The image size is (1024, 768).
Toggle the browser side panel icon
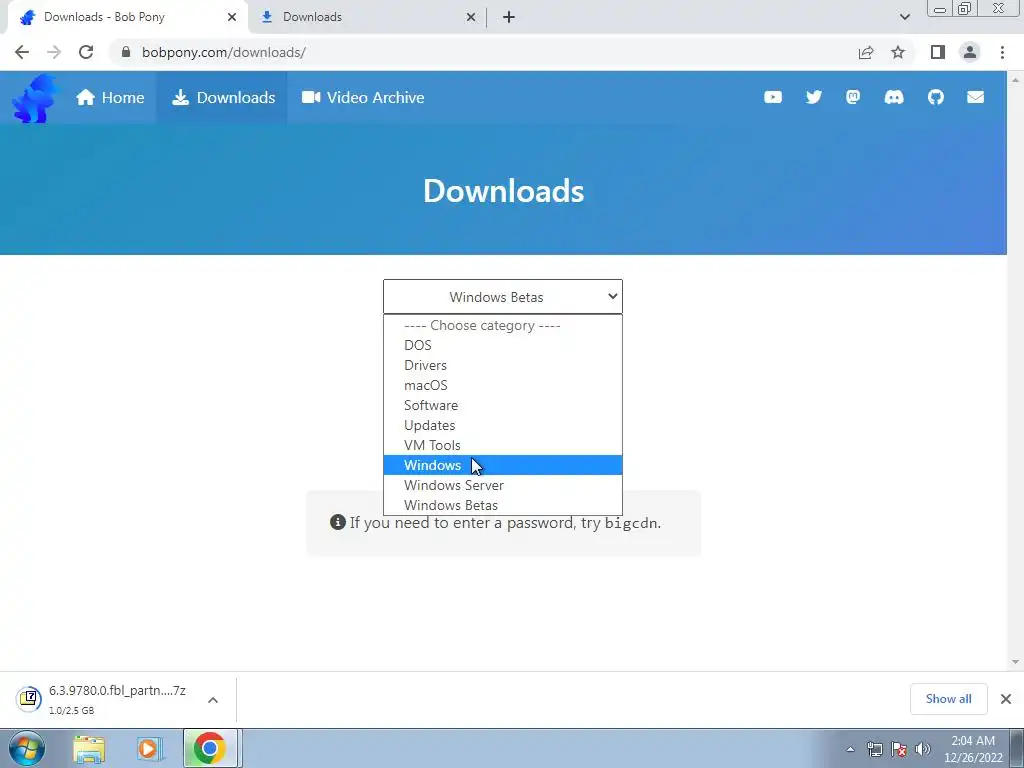938,52
